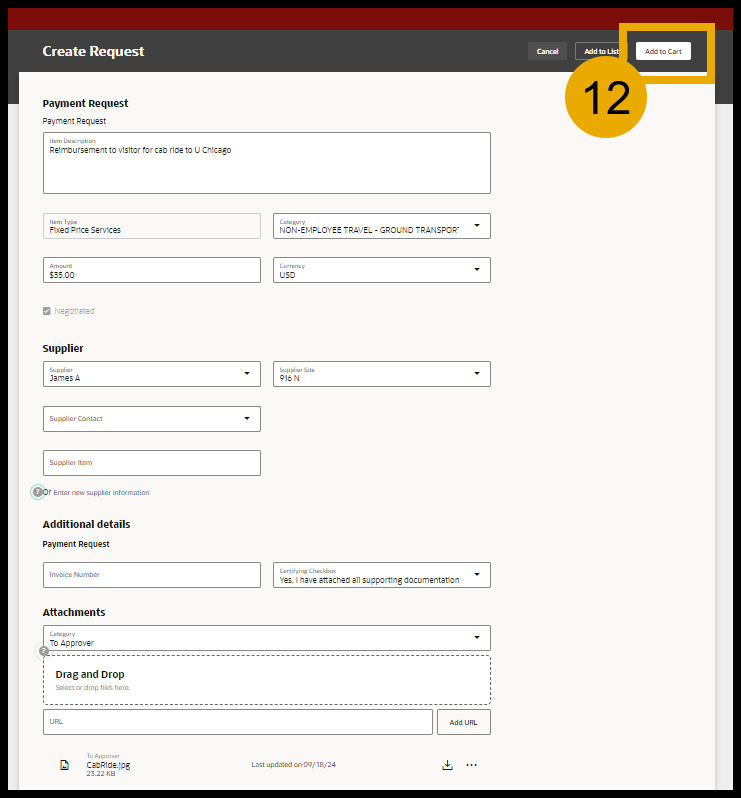
Task: Open the Supplier Contact dropdown
Action: 246,419
